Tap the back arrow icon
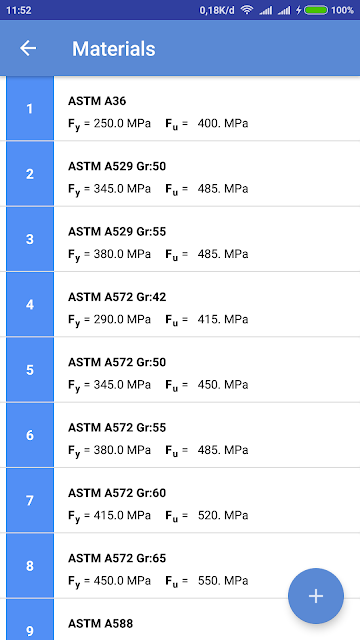This screenshot has height=640, width=360. (x=28, y=49)
